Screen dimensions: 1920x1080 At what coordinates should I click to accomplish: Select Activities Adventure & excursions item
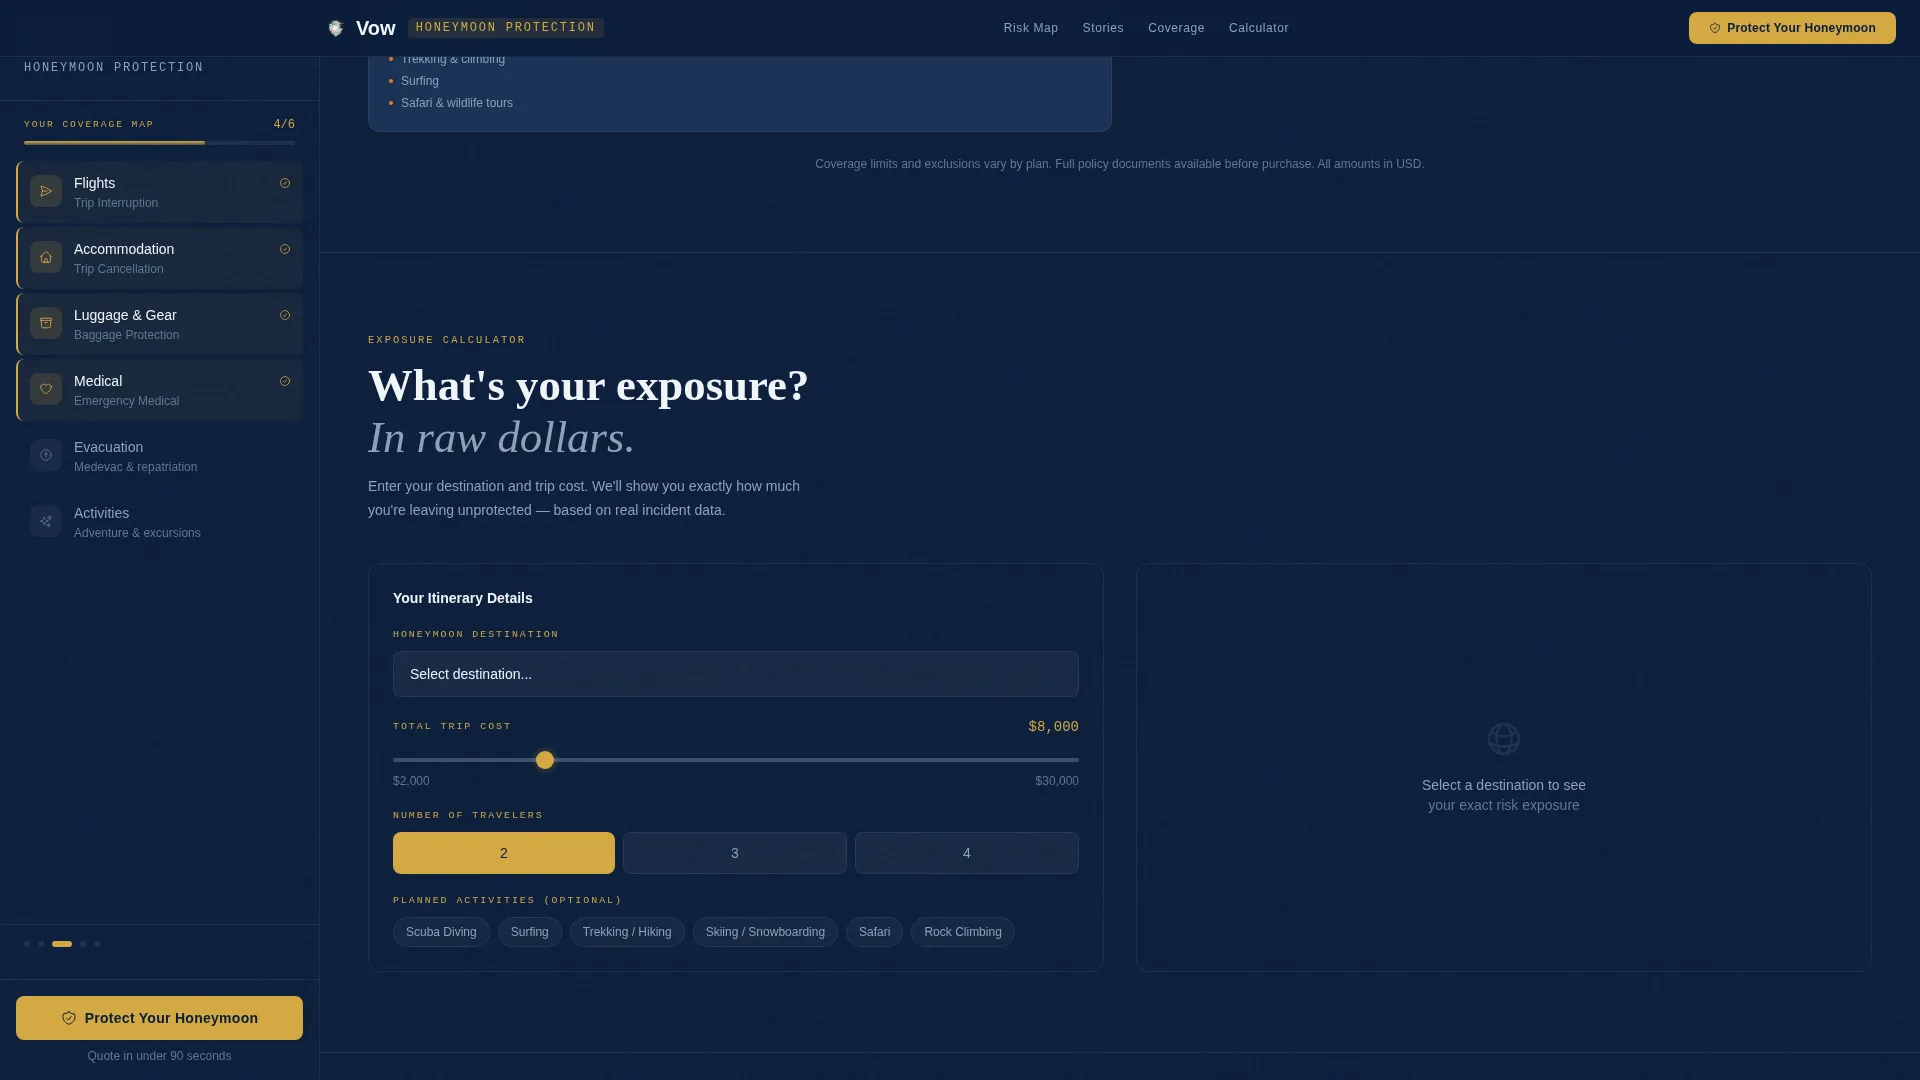click(160, 522)
